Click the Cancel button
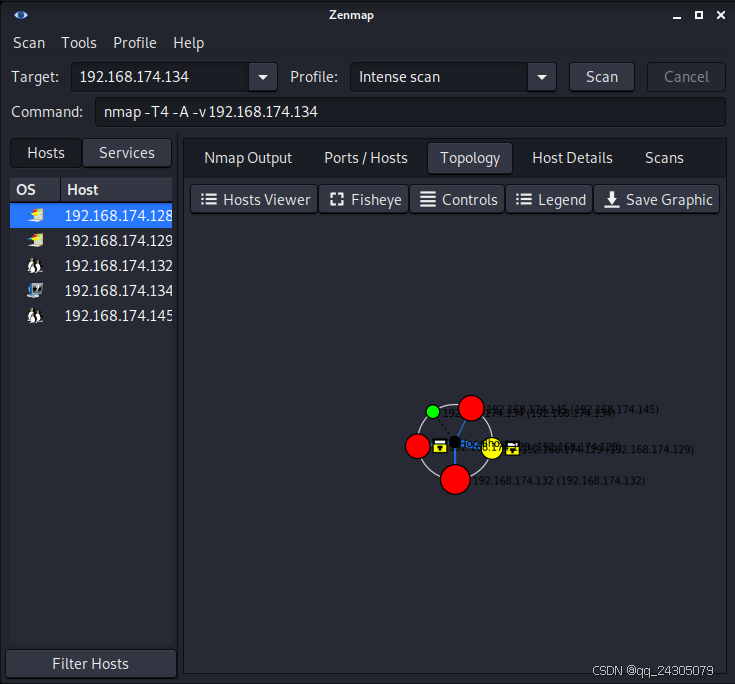 pos(686,77)
